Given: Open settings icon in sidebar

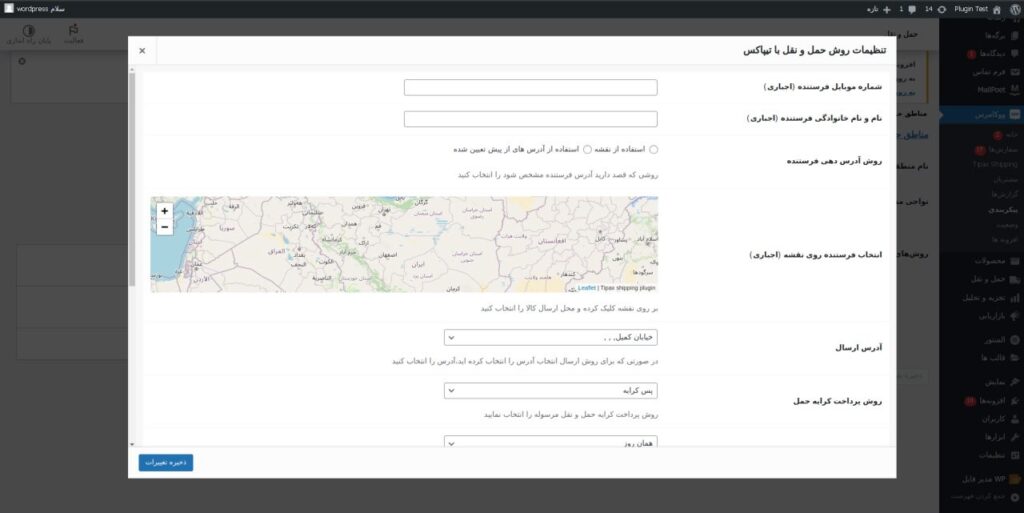Looking at the screenshot, I should [1014, 456].
